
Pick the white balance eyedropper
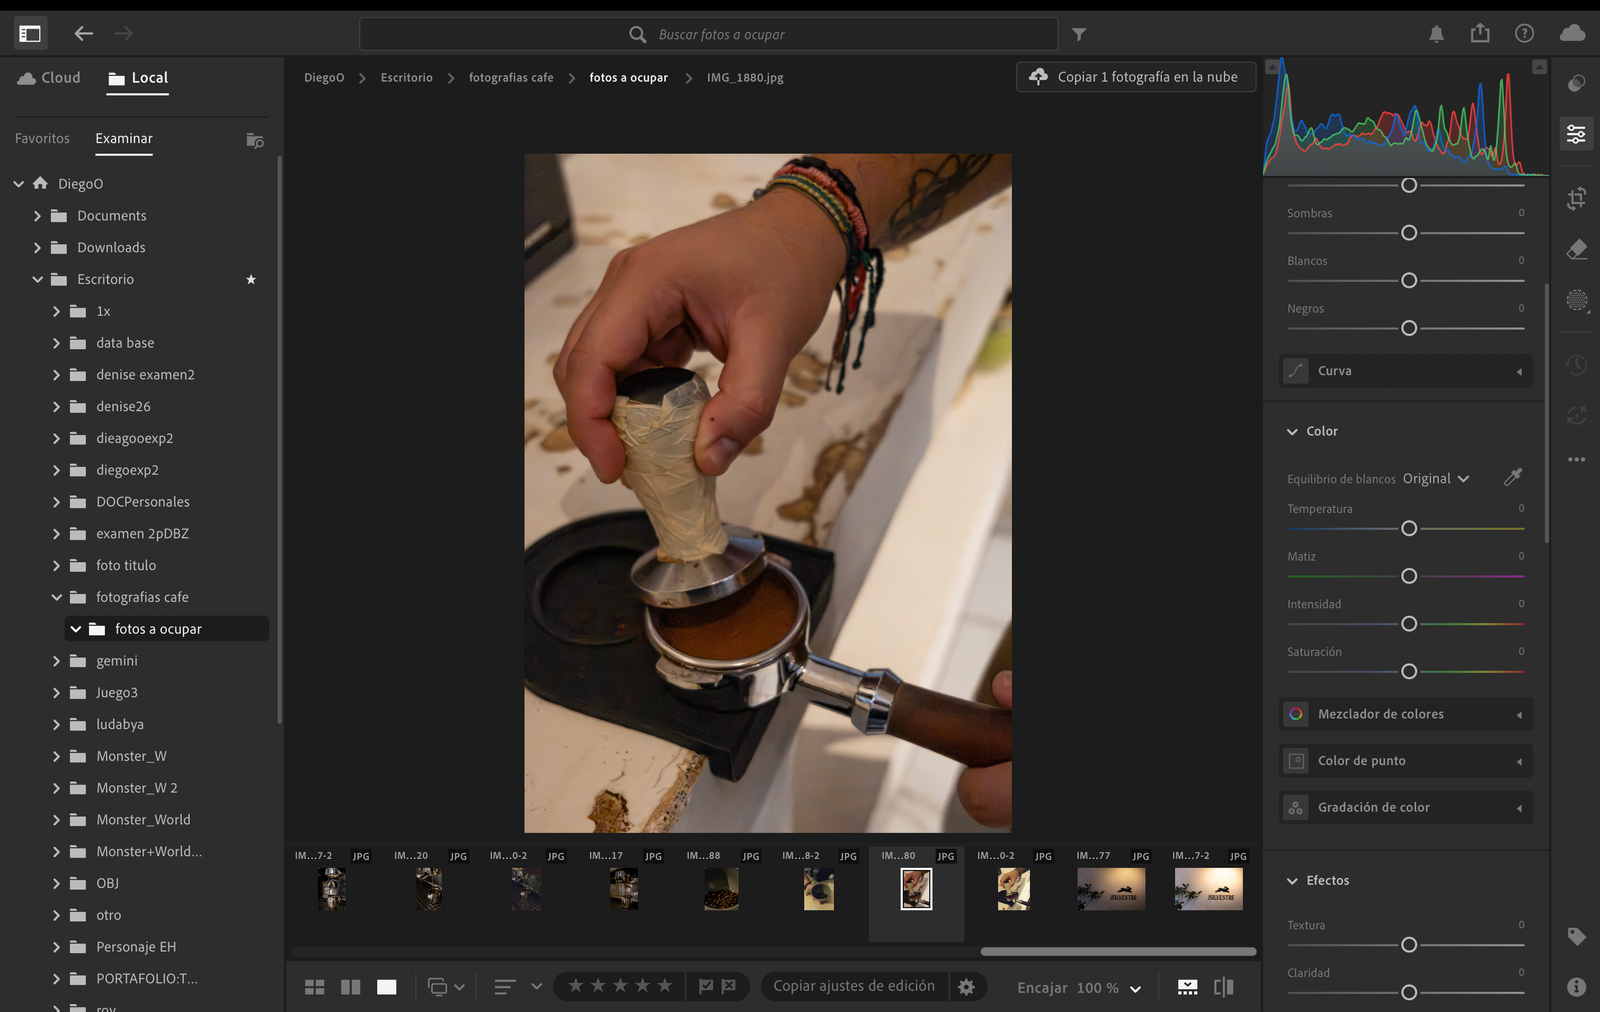point(1512,478)
